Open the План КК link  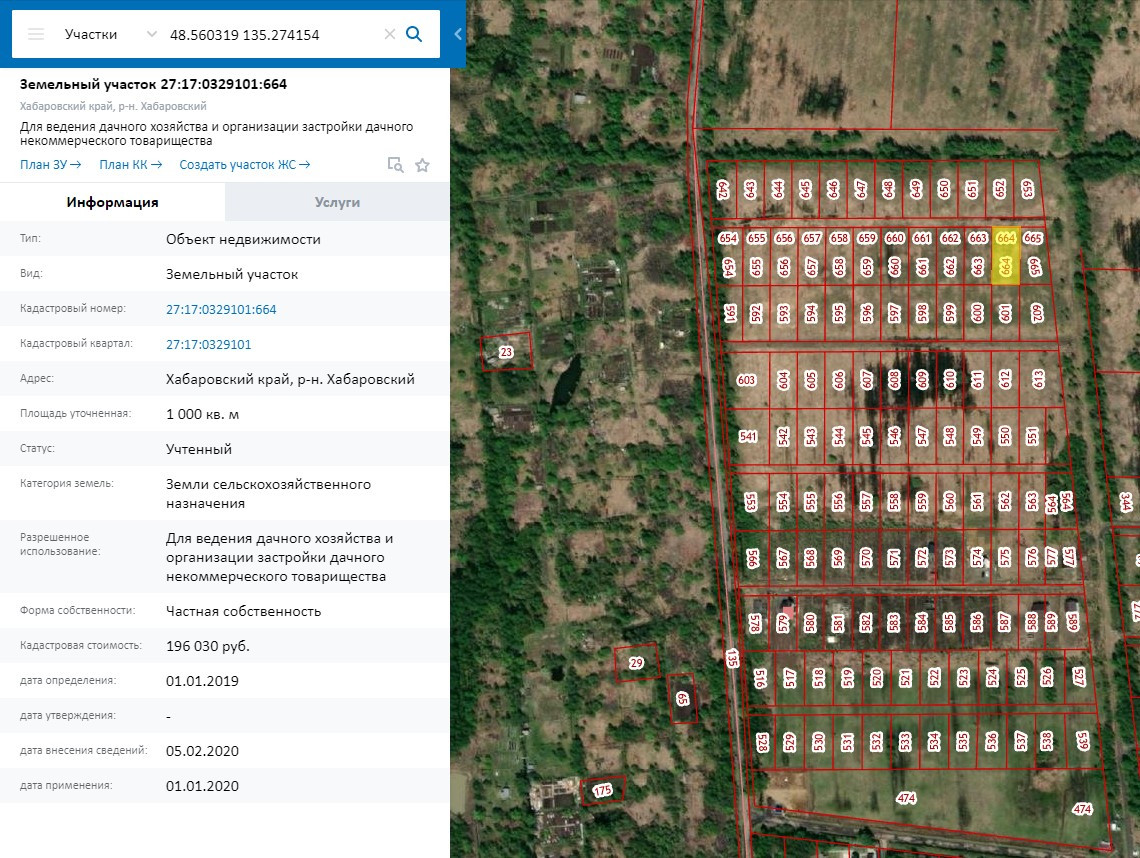click(x=130, y=165)
